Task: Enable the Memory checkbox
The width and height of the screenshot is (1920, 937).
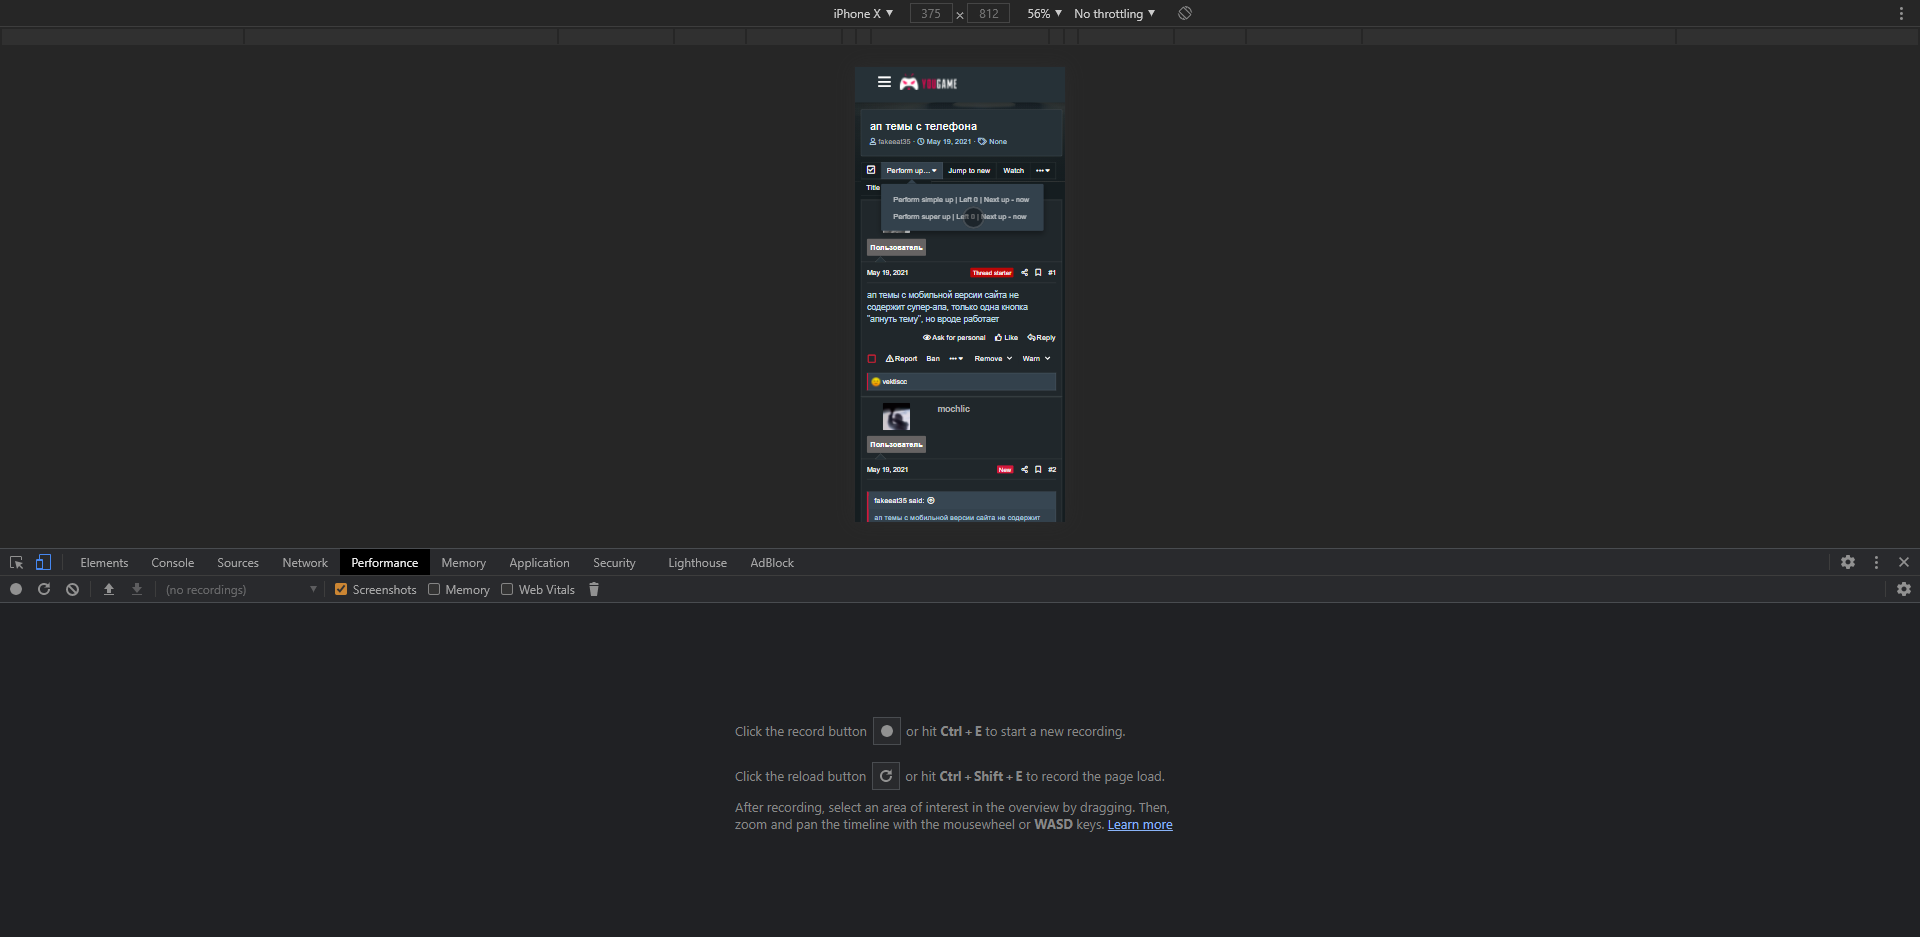Action: coord(434,590)
